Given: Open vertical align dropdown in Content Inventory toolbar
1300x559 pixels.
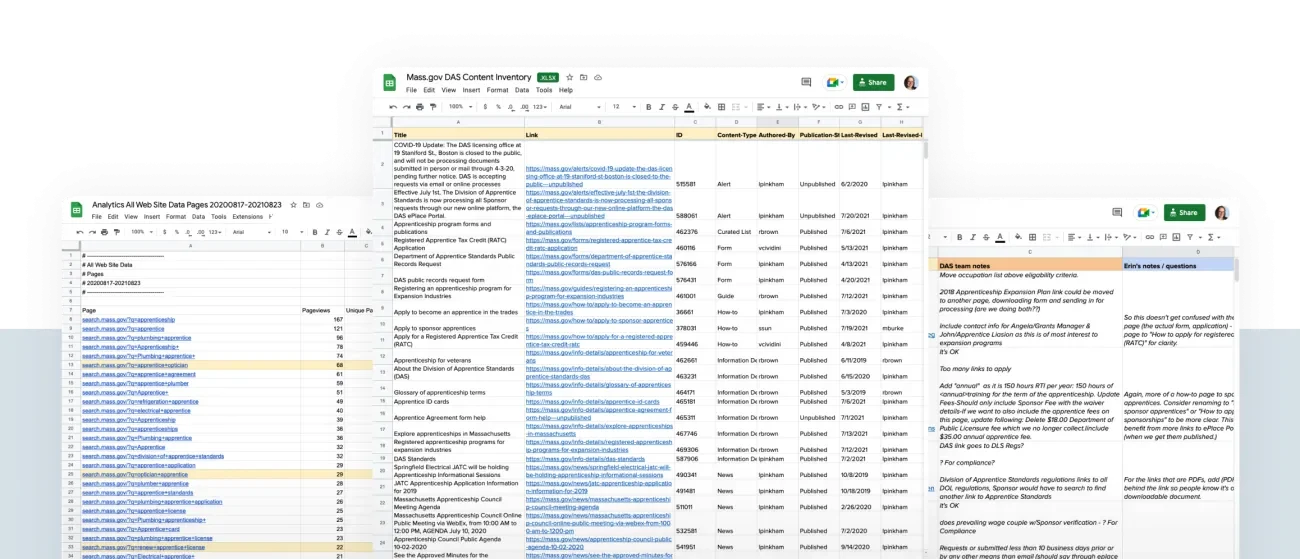Looking at the screenshot, I should coord(782,107).
